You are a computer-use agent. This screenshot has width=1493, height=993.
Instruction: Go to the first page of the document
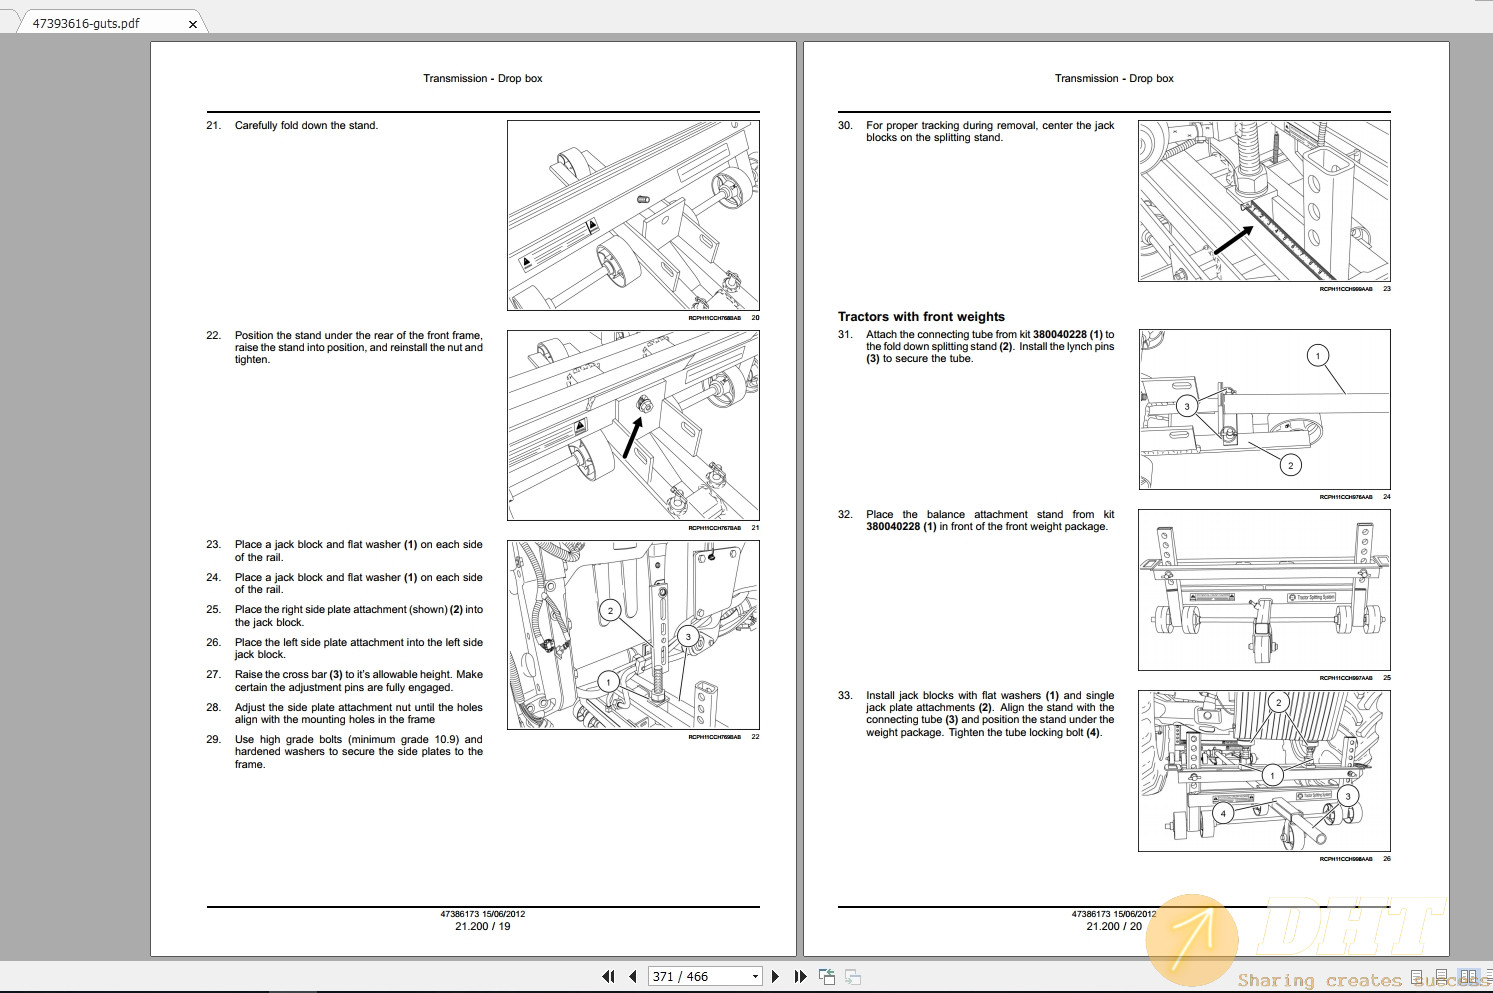(608, 976)
